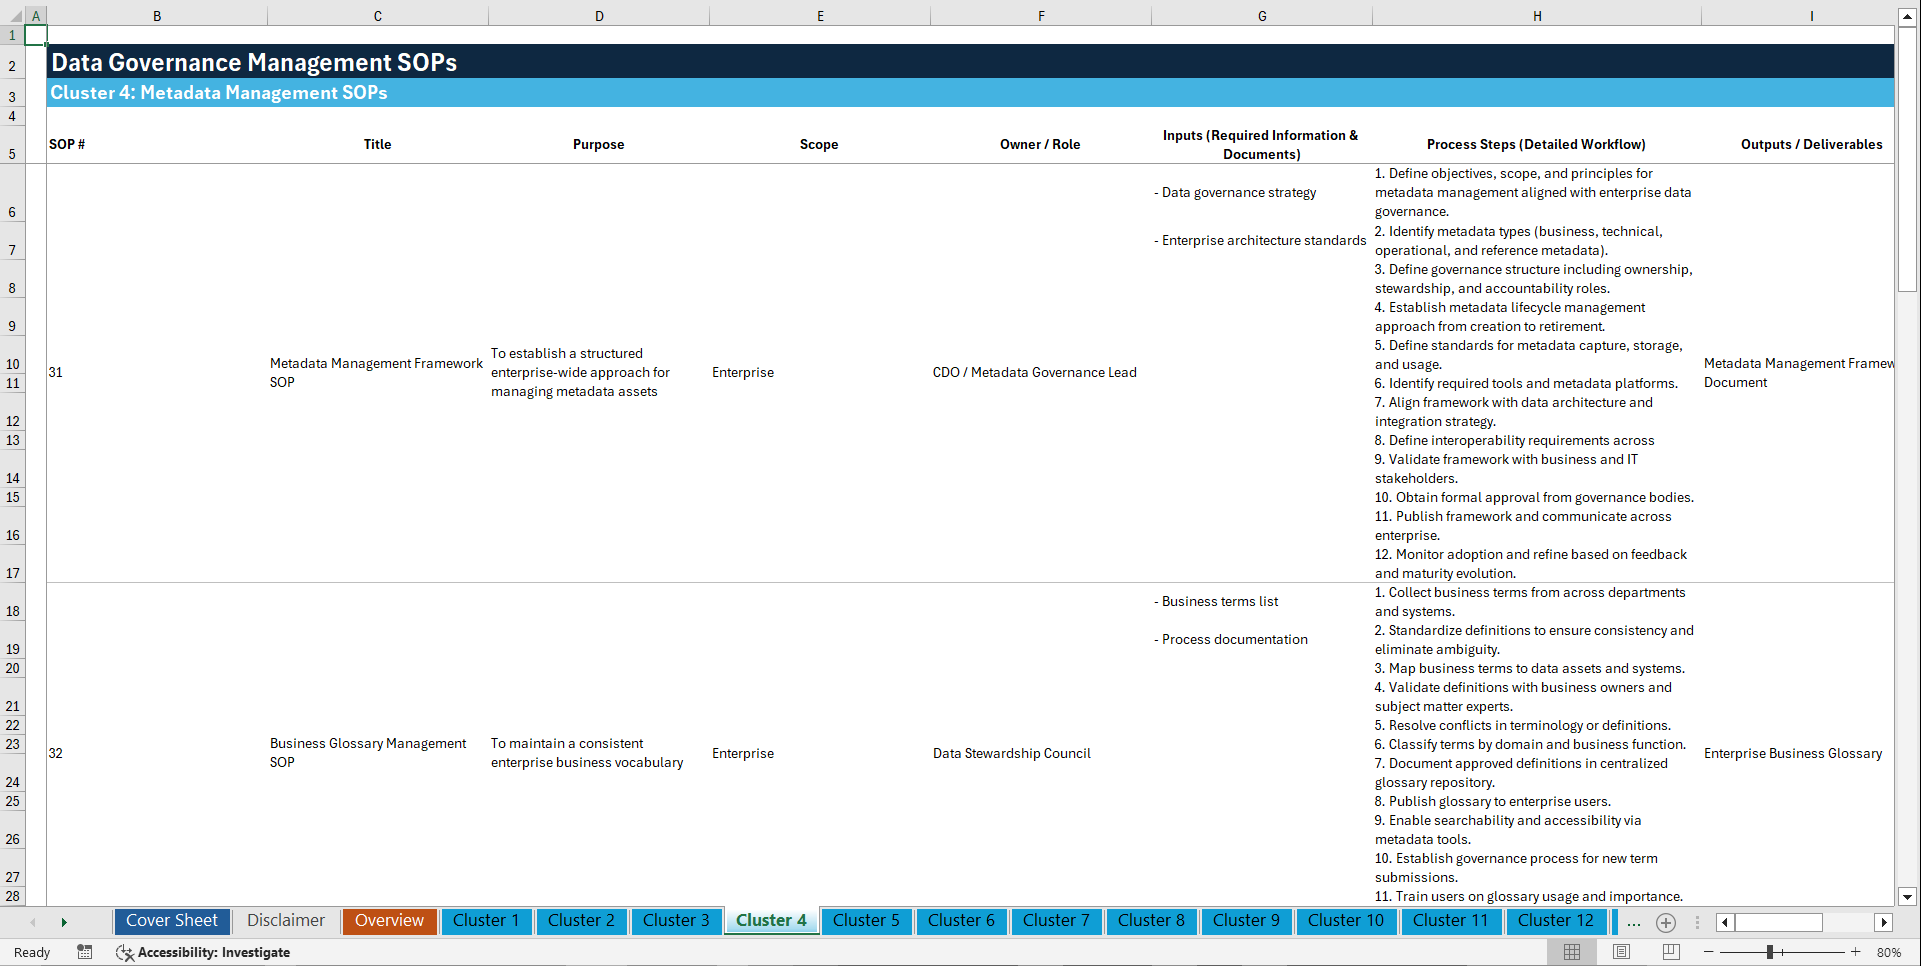Switch to the Cluster 12 sheet
1921x966 pixels.
point(1556,921)
